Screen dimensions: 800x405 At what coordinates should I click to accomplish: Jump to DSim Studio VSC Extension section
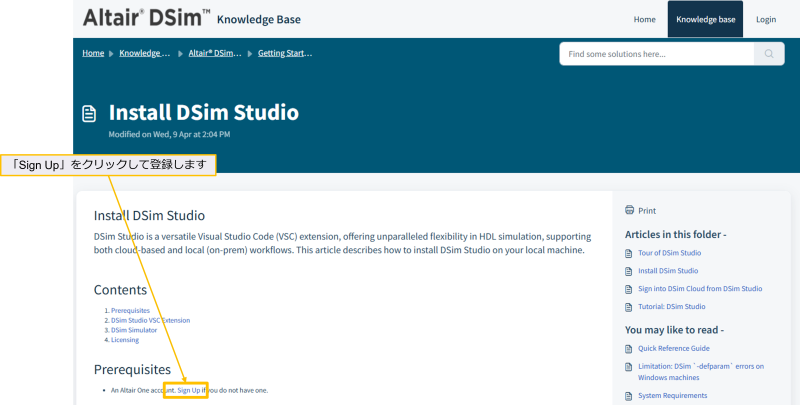(151, 320)
